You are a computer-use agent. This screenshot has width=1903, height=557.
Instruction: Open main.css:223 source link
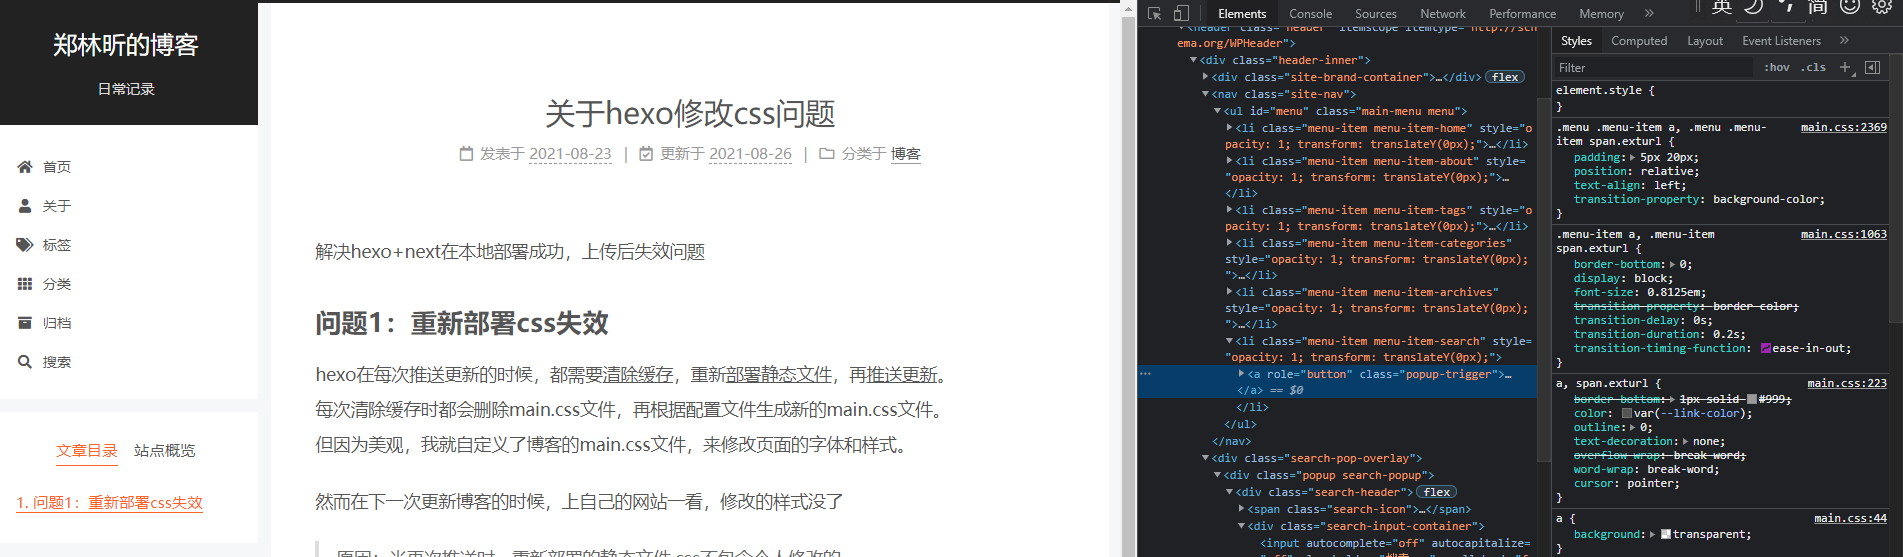1847,384
